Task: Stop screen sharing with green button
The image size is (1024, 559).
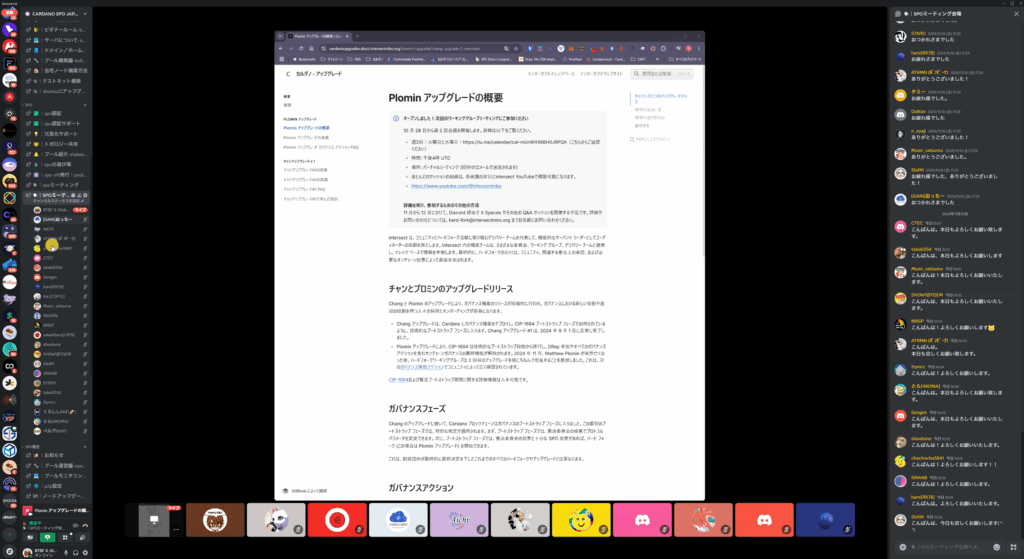Action: [x=47, y=537]
